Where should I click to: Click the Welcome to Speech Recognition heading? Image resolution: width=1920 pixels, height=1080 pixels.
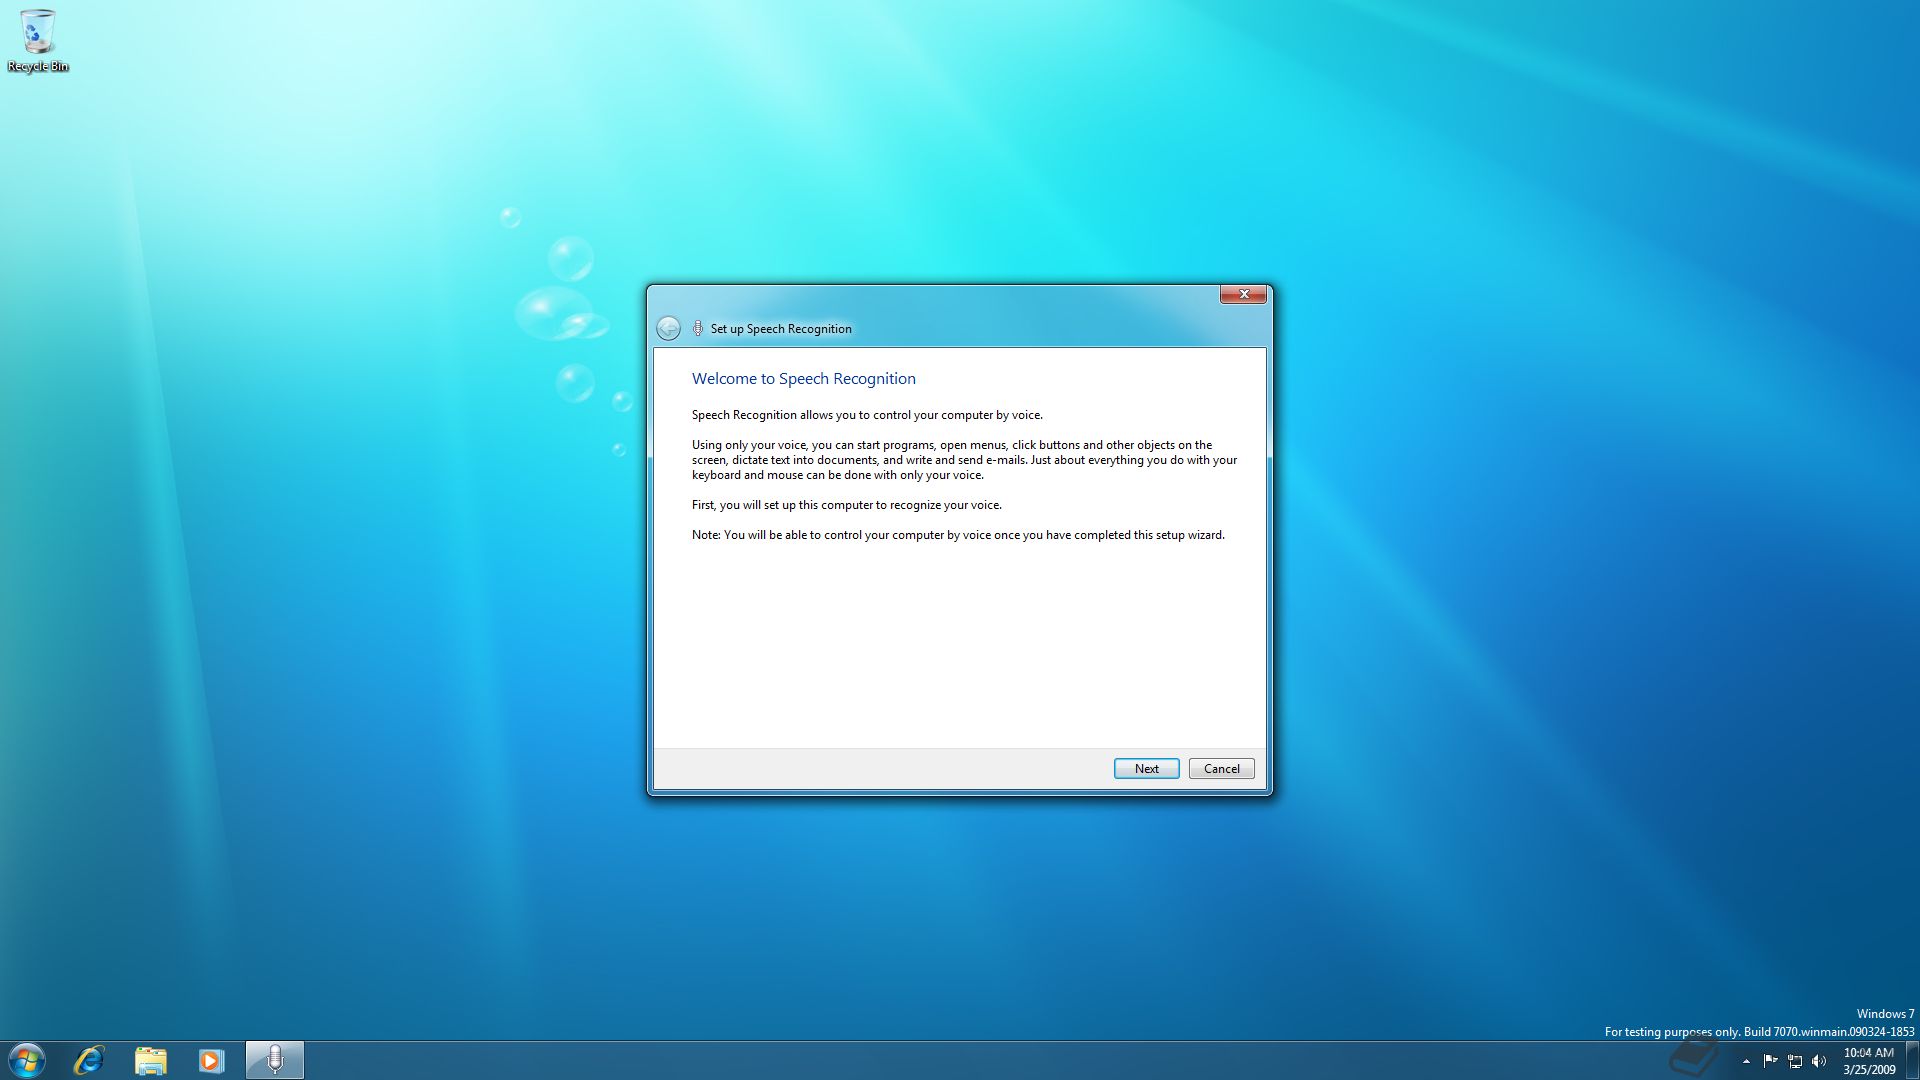[803, 378]
